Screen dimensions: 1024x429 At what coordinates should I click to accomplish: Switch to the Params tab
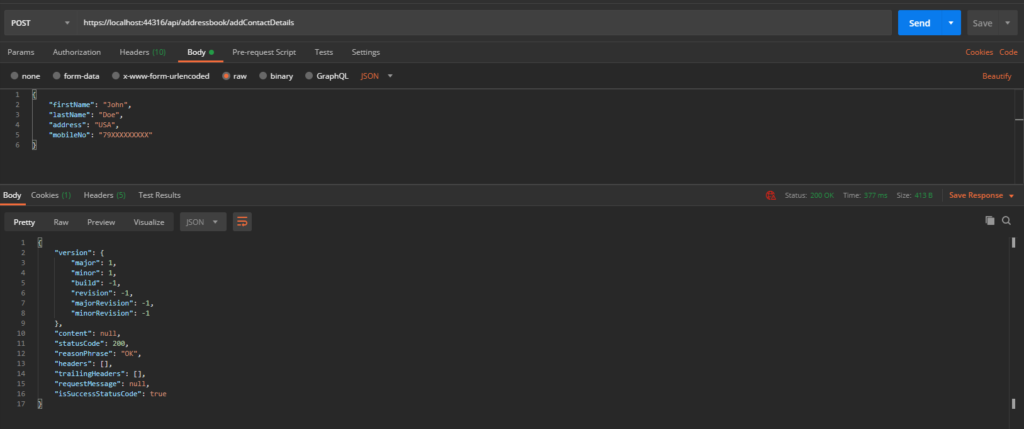tap(21, 52)
